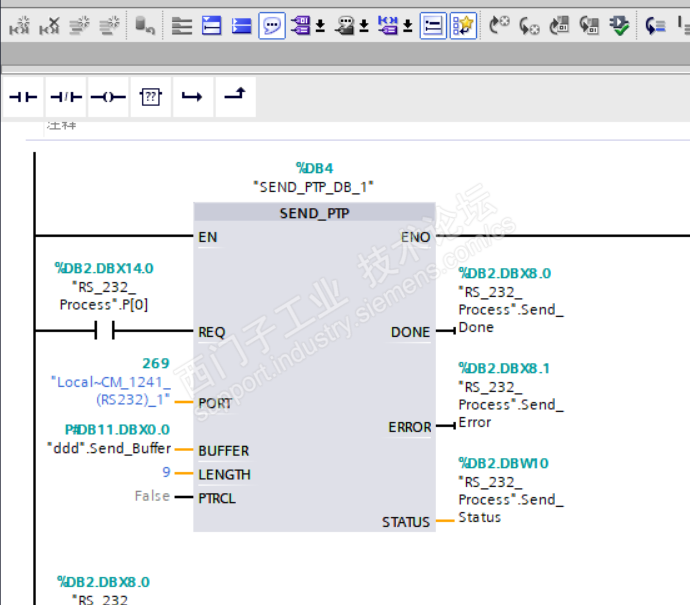
Task: Click the Update inconsistent block calls icon
Action: (x=559, y=26)
